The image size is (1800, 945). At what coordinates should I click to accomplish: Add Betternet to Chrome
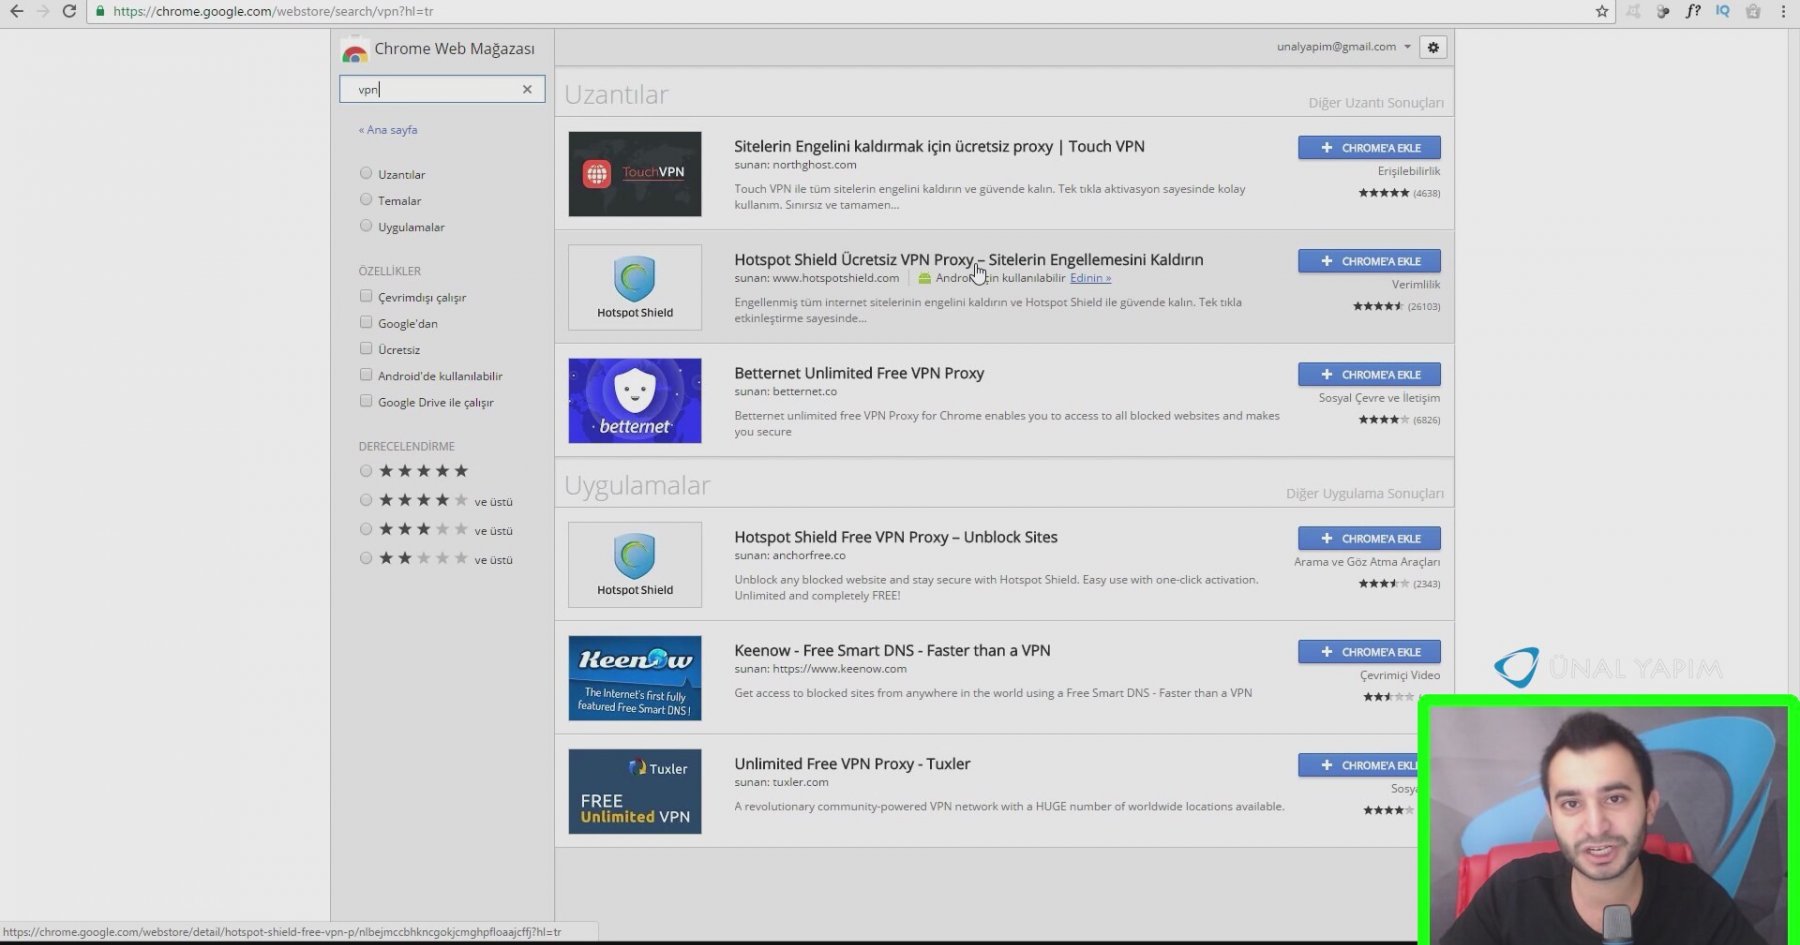[x=1369, y=374]
